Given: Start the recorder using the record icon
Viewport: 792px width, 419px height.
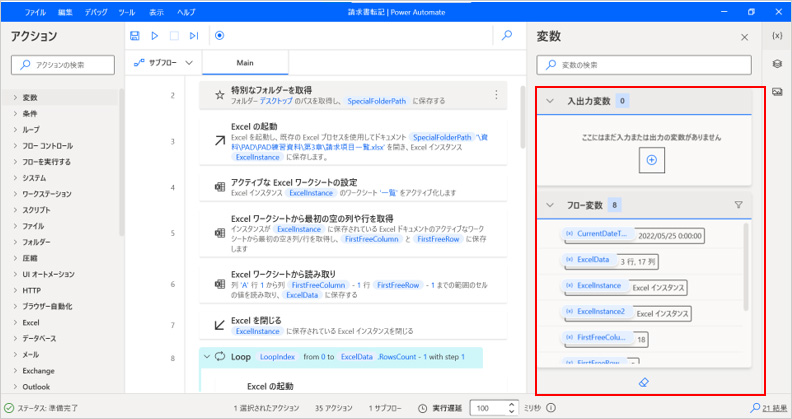Looking at the screenshot, I should point(219,36).
